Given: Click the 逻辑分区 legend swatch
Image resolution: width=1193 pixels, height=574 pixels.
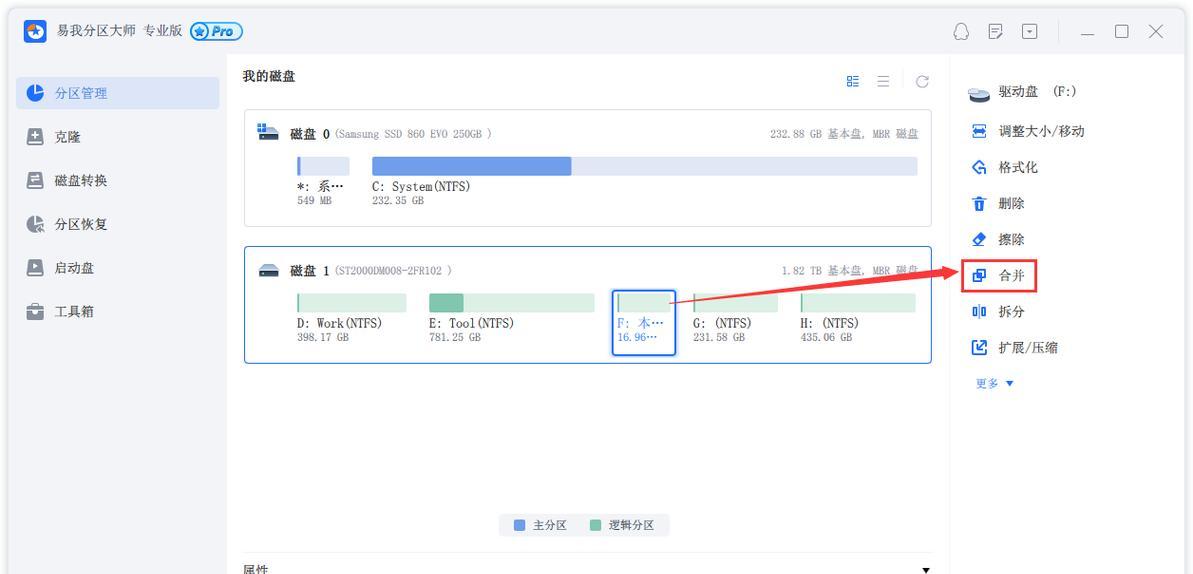Looking at the screenshot, I should coord(595,525).
